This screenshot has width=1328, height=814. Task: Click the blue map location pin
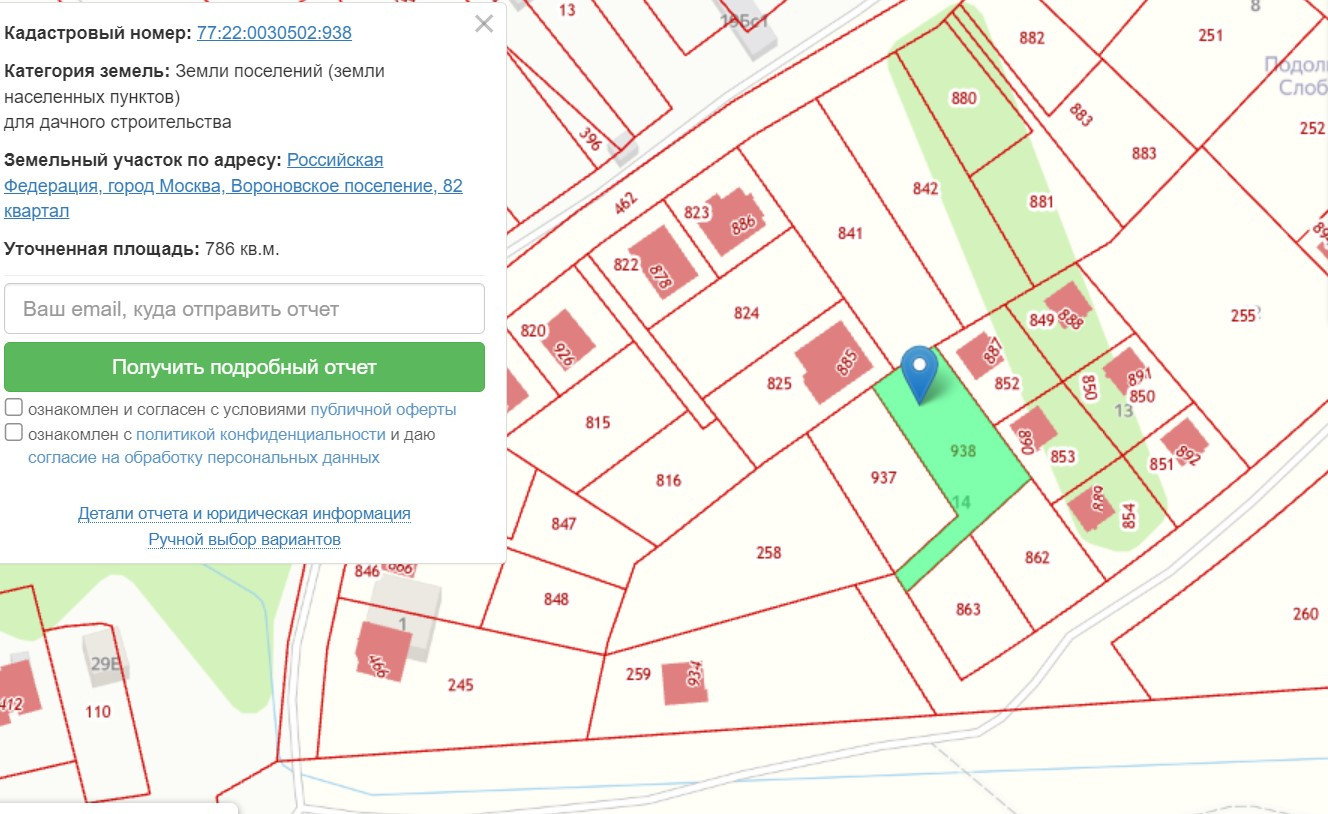point(920,372)
